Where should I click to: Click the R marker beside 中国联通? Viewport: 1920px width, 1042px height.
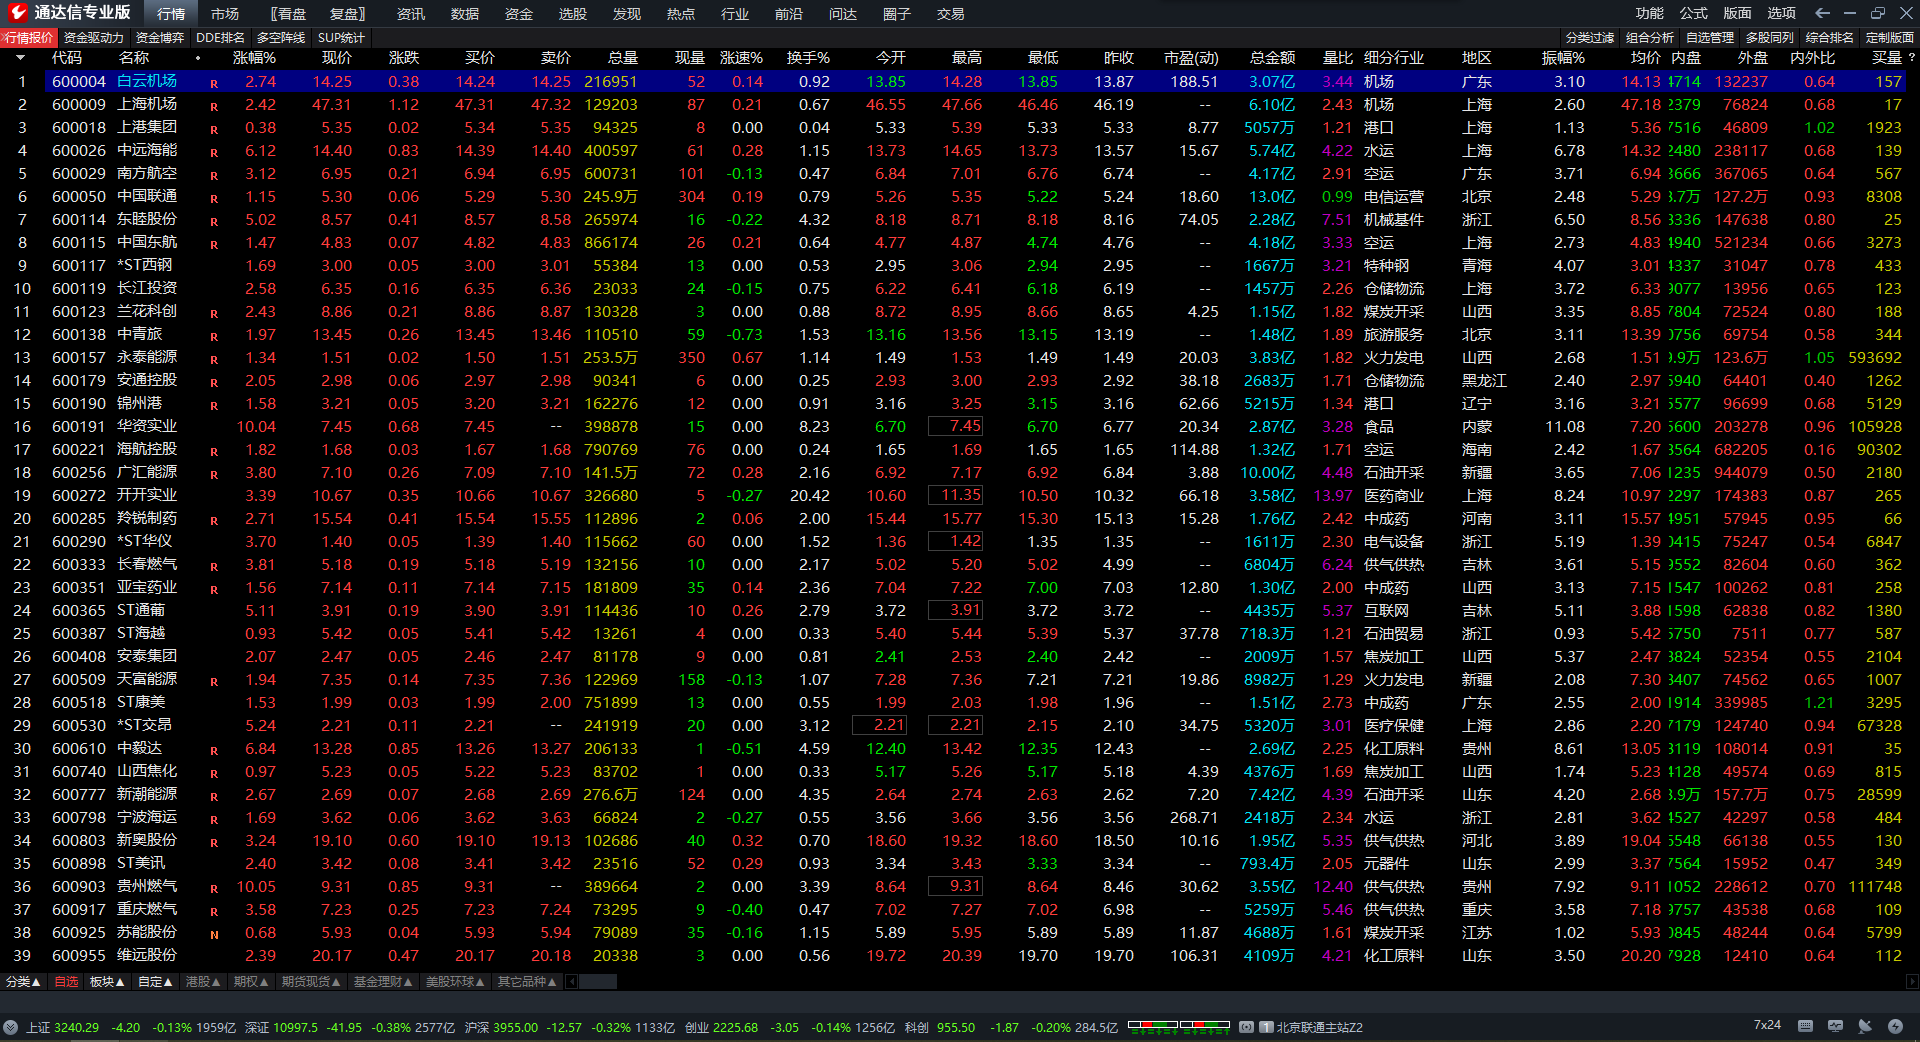[x=214, y=199]
